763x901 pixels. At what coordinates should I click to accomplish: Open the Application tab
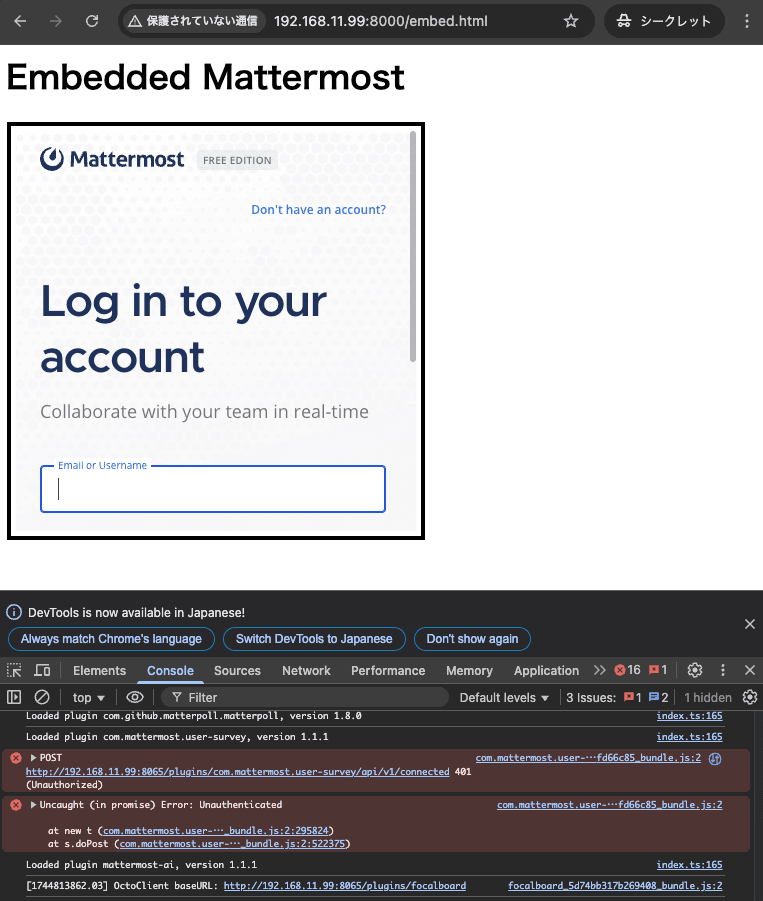click(x=546, y=671)
